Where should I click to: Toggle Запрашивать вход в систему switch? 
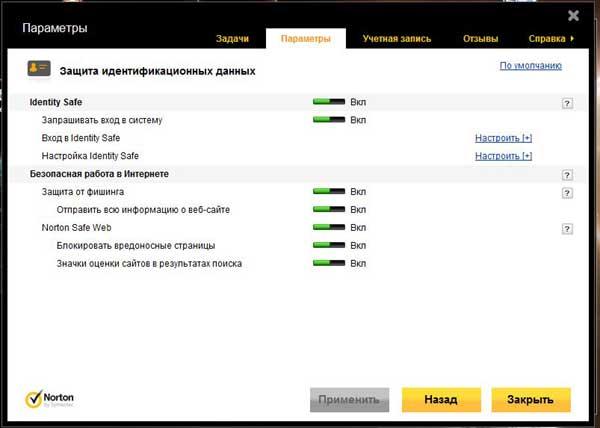tap(329, 120)
